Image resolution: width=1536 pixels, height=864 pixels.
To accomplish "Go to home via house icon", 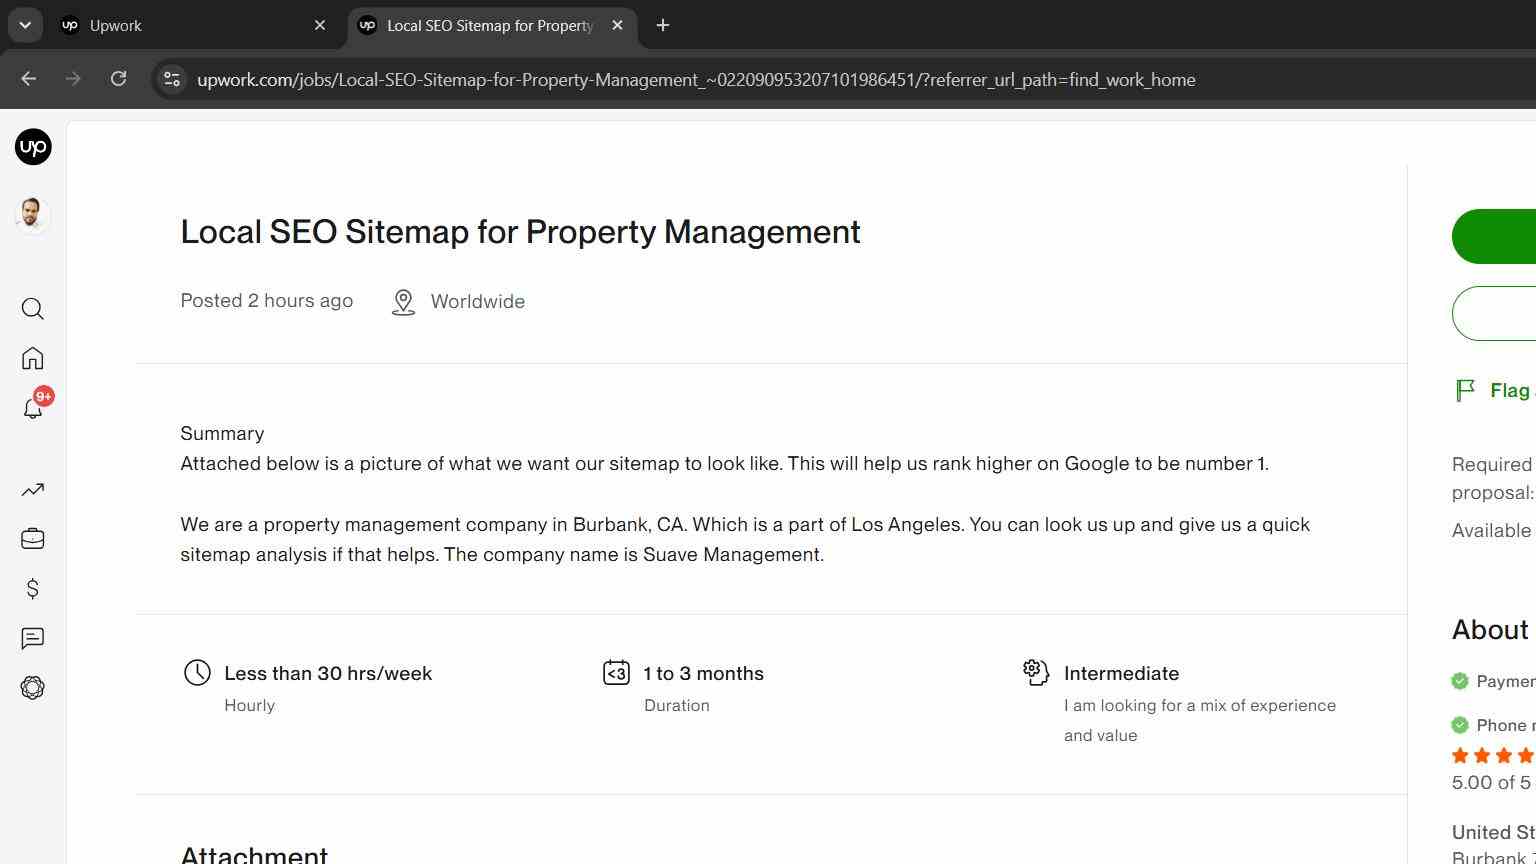I will pos(33,358).
